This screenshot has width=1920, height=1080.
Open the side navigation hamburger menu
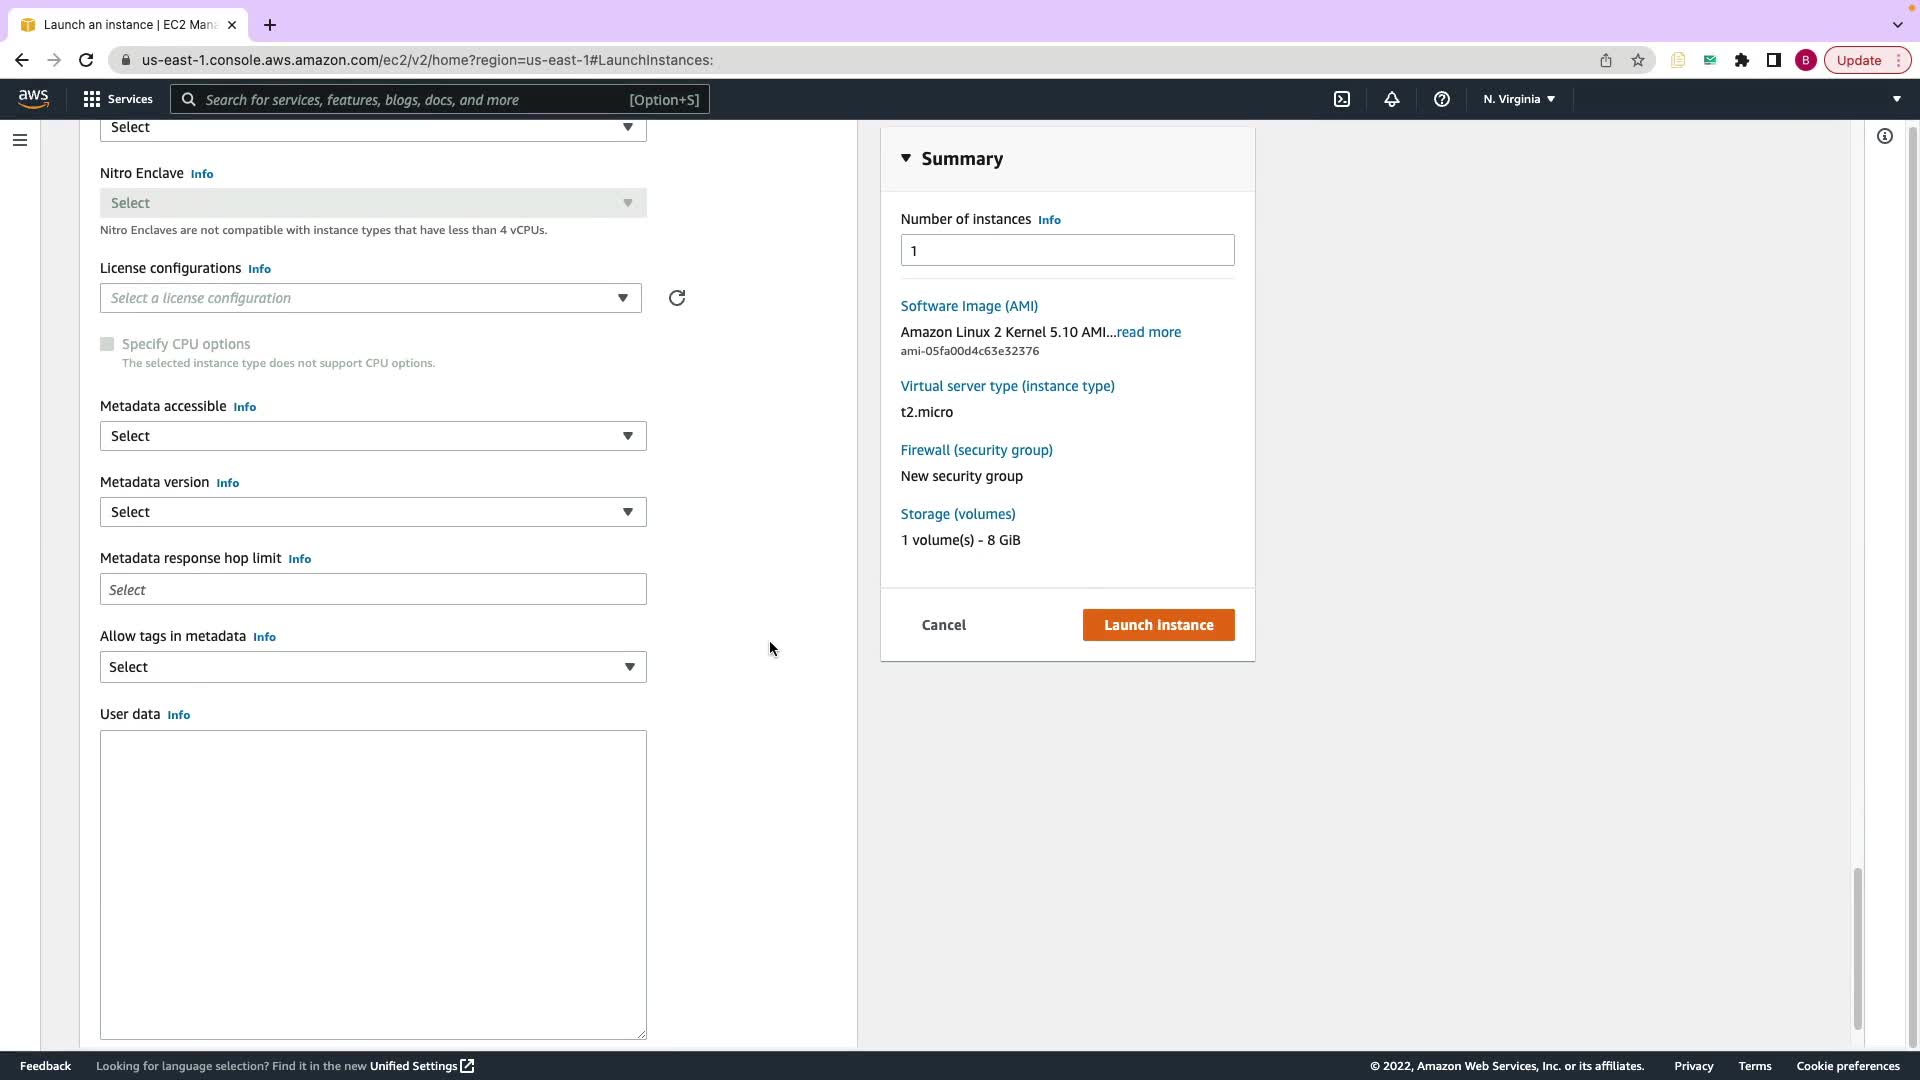(19, 140)
